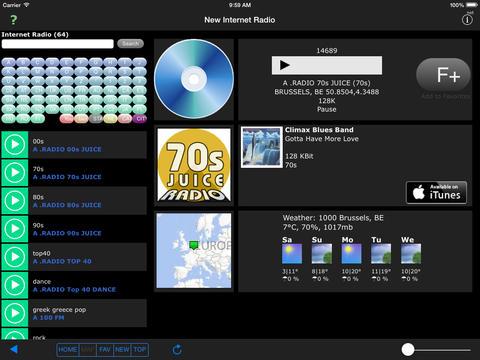Click the Climax Blues Band album cover

click(262, 147)
